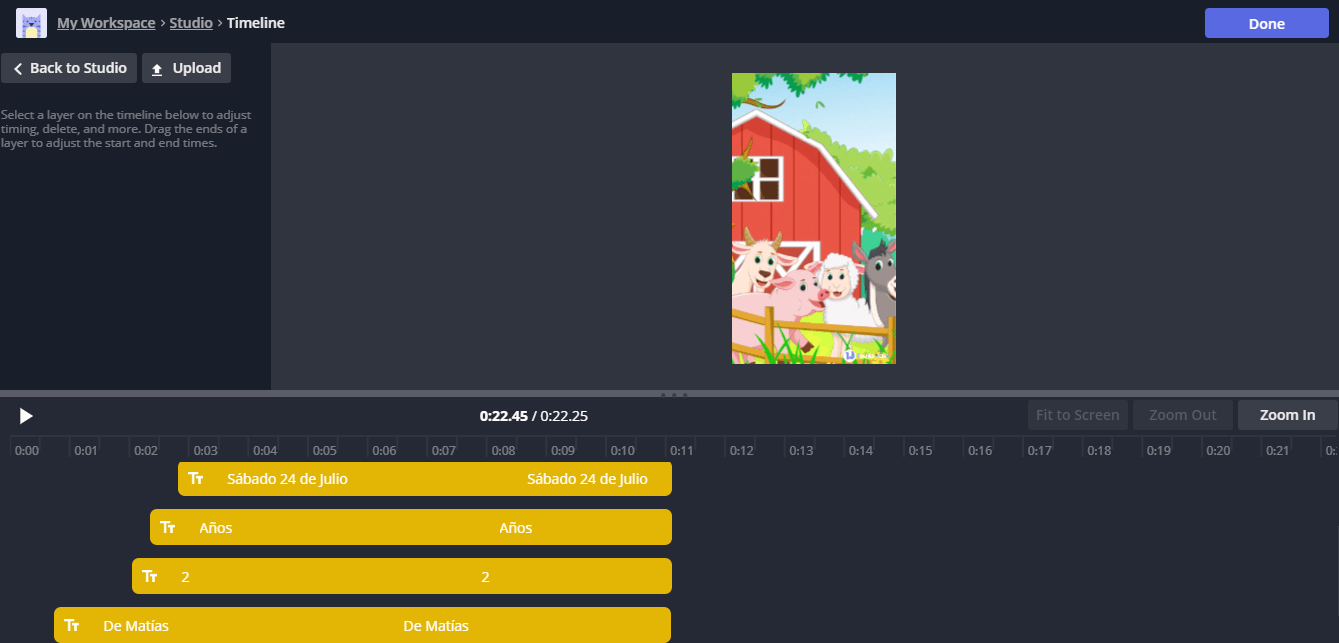Viewport: 1339px width, 643px height.
Task: Click the 0:05 mark on timeline ruler
Action: pyautogui.click(x=324, y=451)
